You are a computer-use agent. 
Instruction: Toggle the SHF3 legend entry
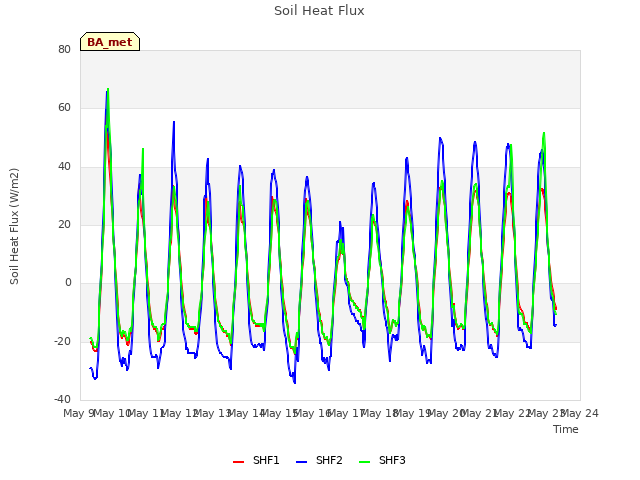point(382,460)
